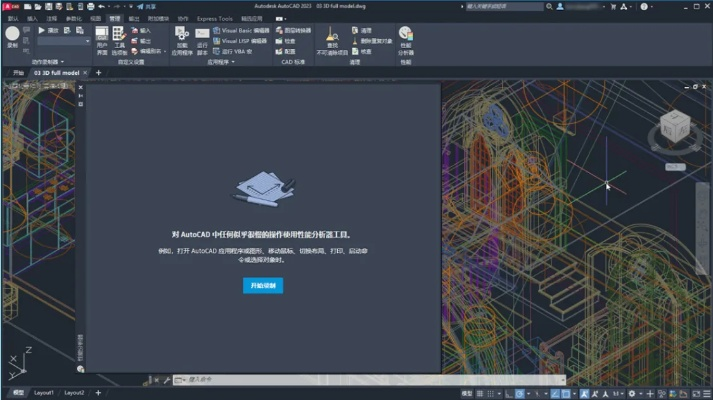Switch to 参数化 ribbon tab
This screenshot has width=713, height=400.
pos(74,19)
